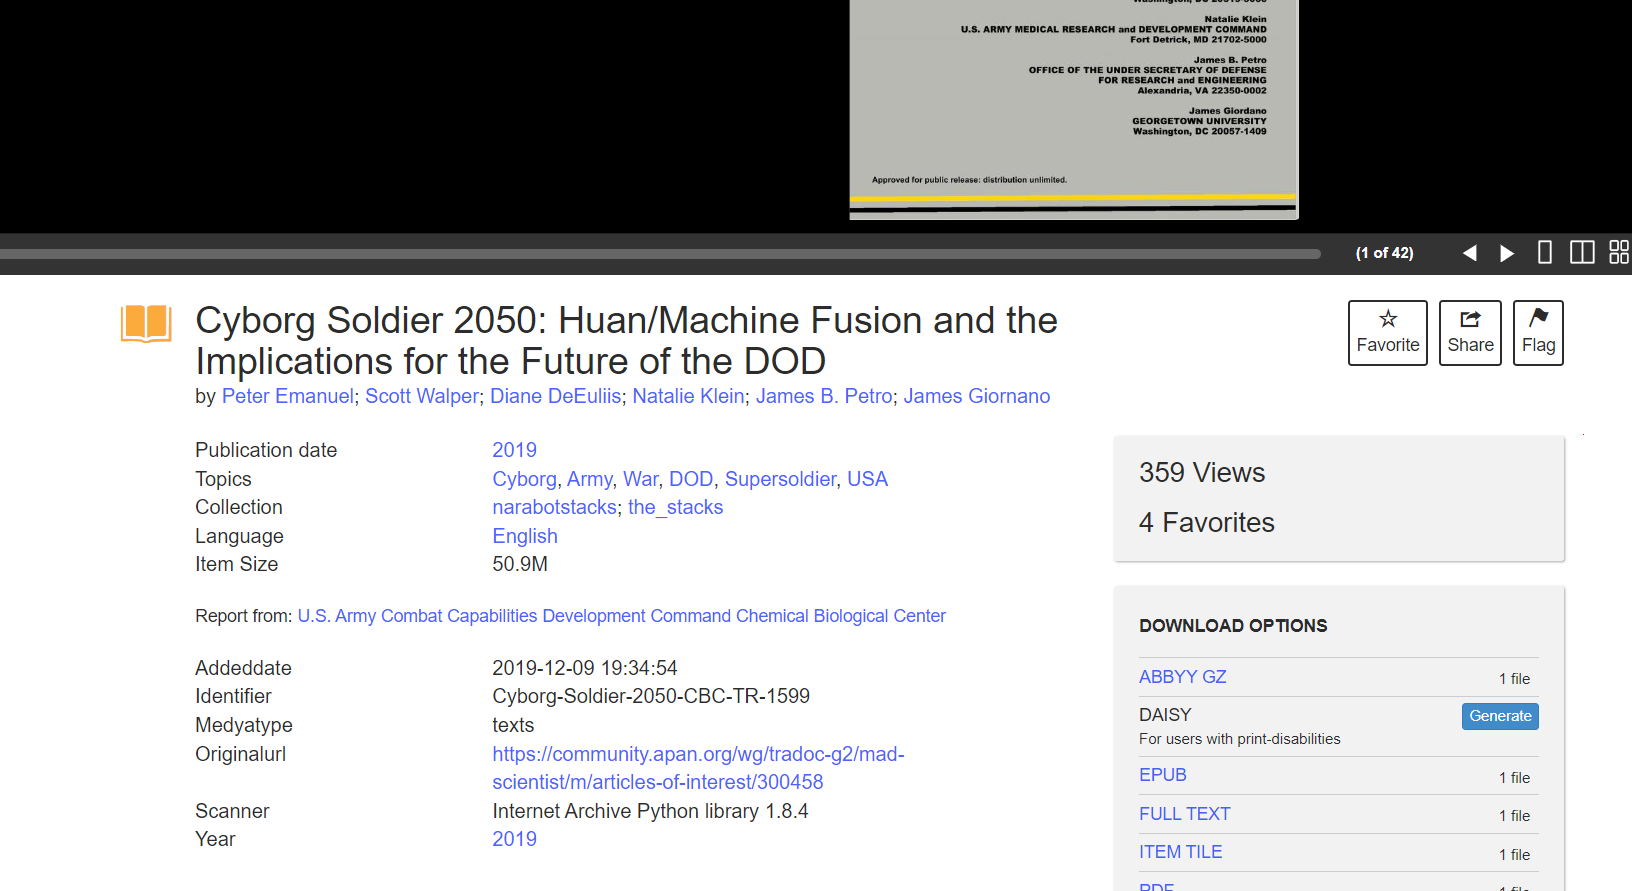This screenshot has width=1632, height=891.
Task: Open the Supersoldier topic link
Action: point(781,479)
